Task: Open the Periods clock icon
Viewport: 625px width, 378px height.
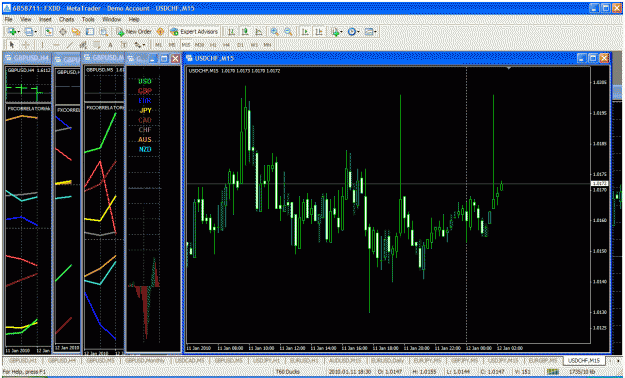Action: click(351, 32)
